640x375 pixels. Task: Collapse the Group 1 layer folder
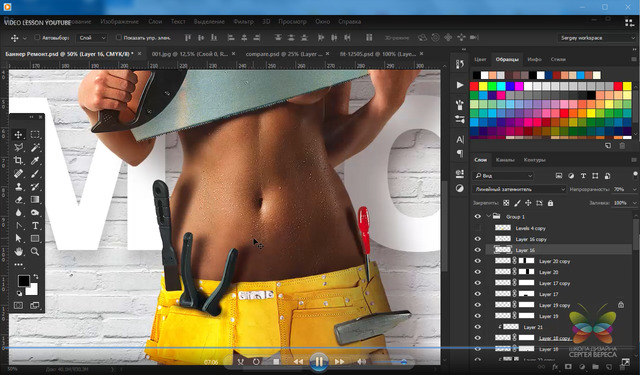click(488, 216)
